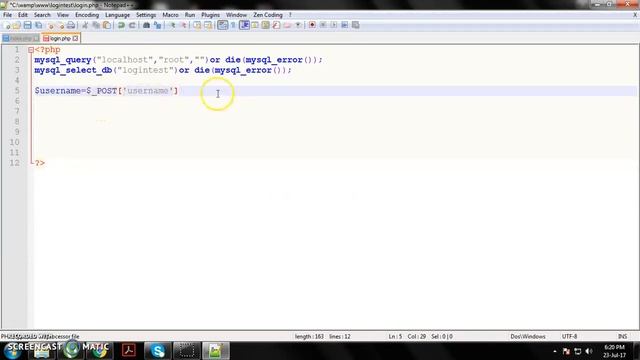This screenshot has width=640, height=360.
Task: Click the UTF-8 encoding status field
Action: click(x=569, y=336)
